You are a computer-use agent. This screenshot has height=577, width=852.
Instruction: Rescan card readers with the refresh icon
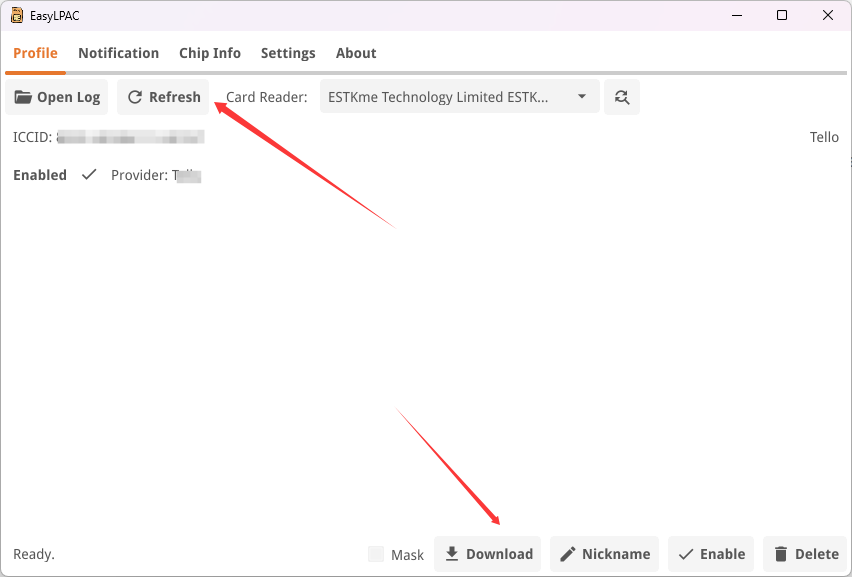tap(622, 97)
